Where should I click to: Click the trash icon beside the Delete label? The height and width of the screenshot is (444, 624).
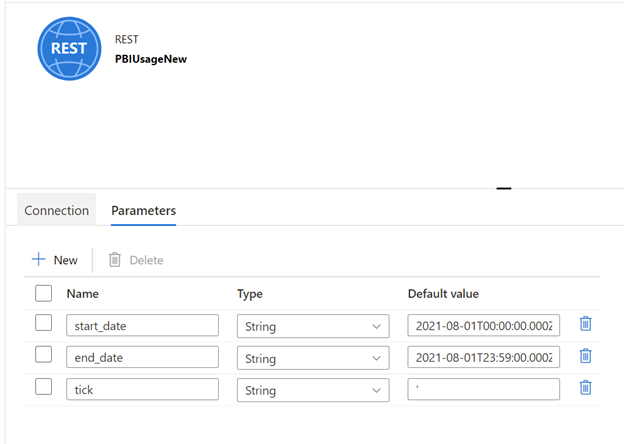(115, 260)
